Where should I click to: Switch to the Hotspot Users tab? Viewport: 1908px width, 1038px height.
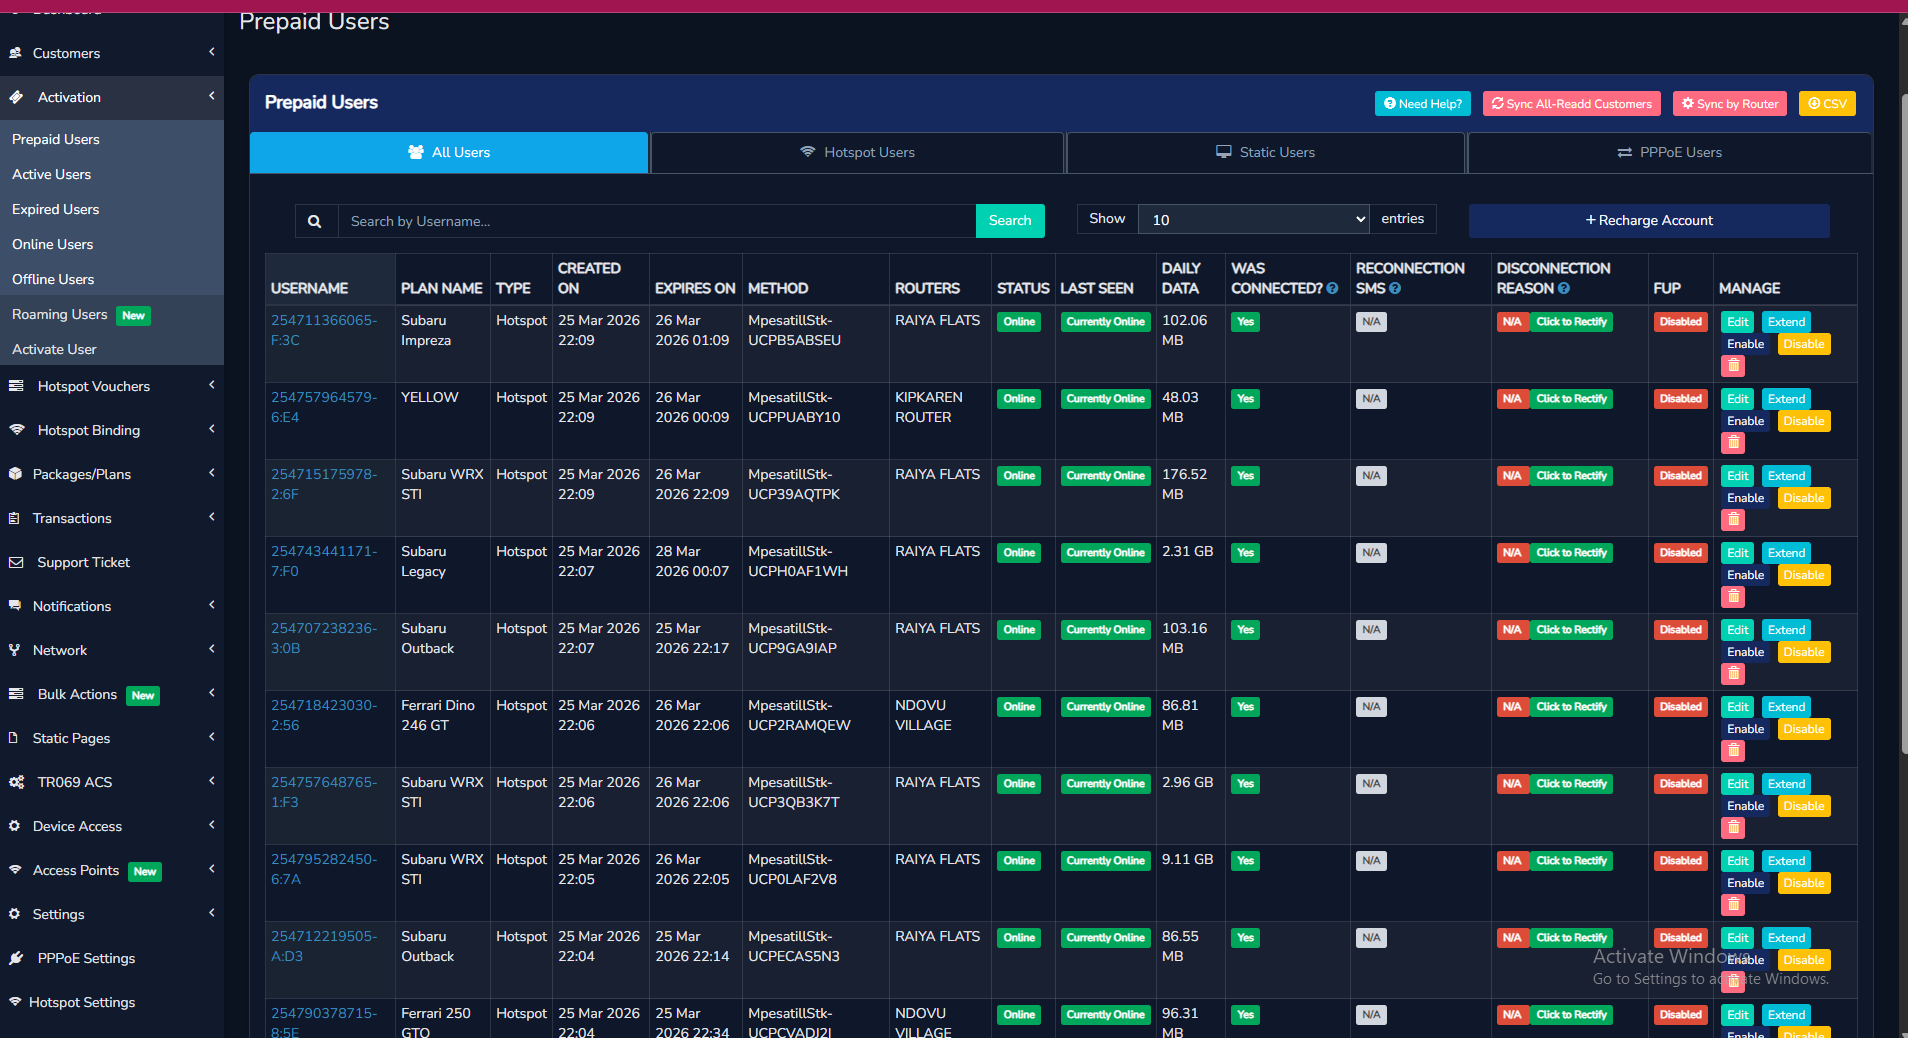tap(857, 152)
